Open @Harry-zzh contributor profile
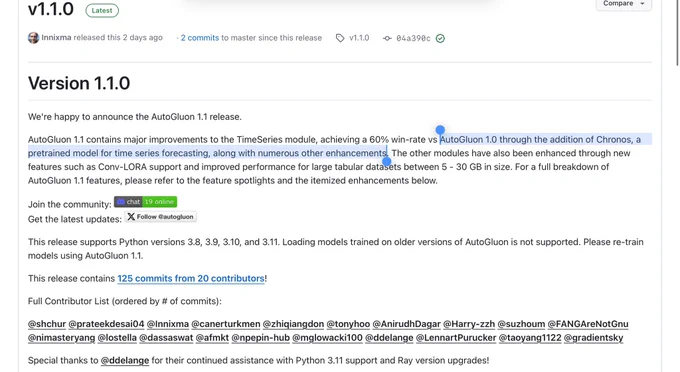 (x=469, y=324)
